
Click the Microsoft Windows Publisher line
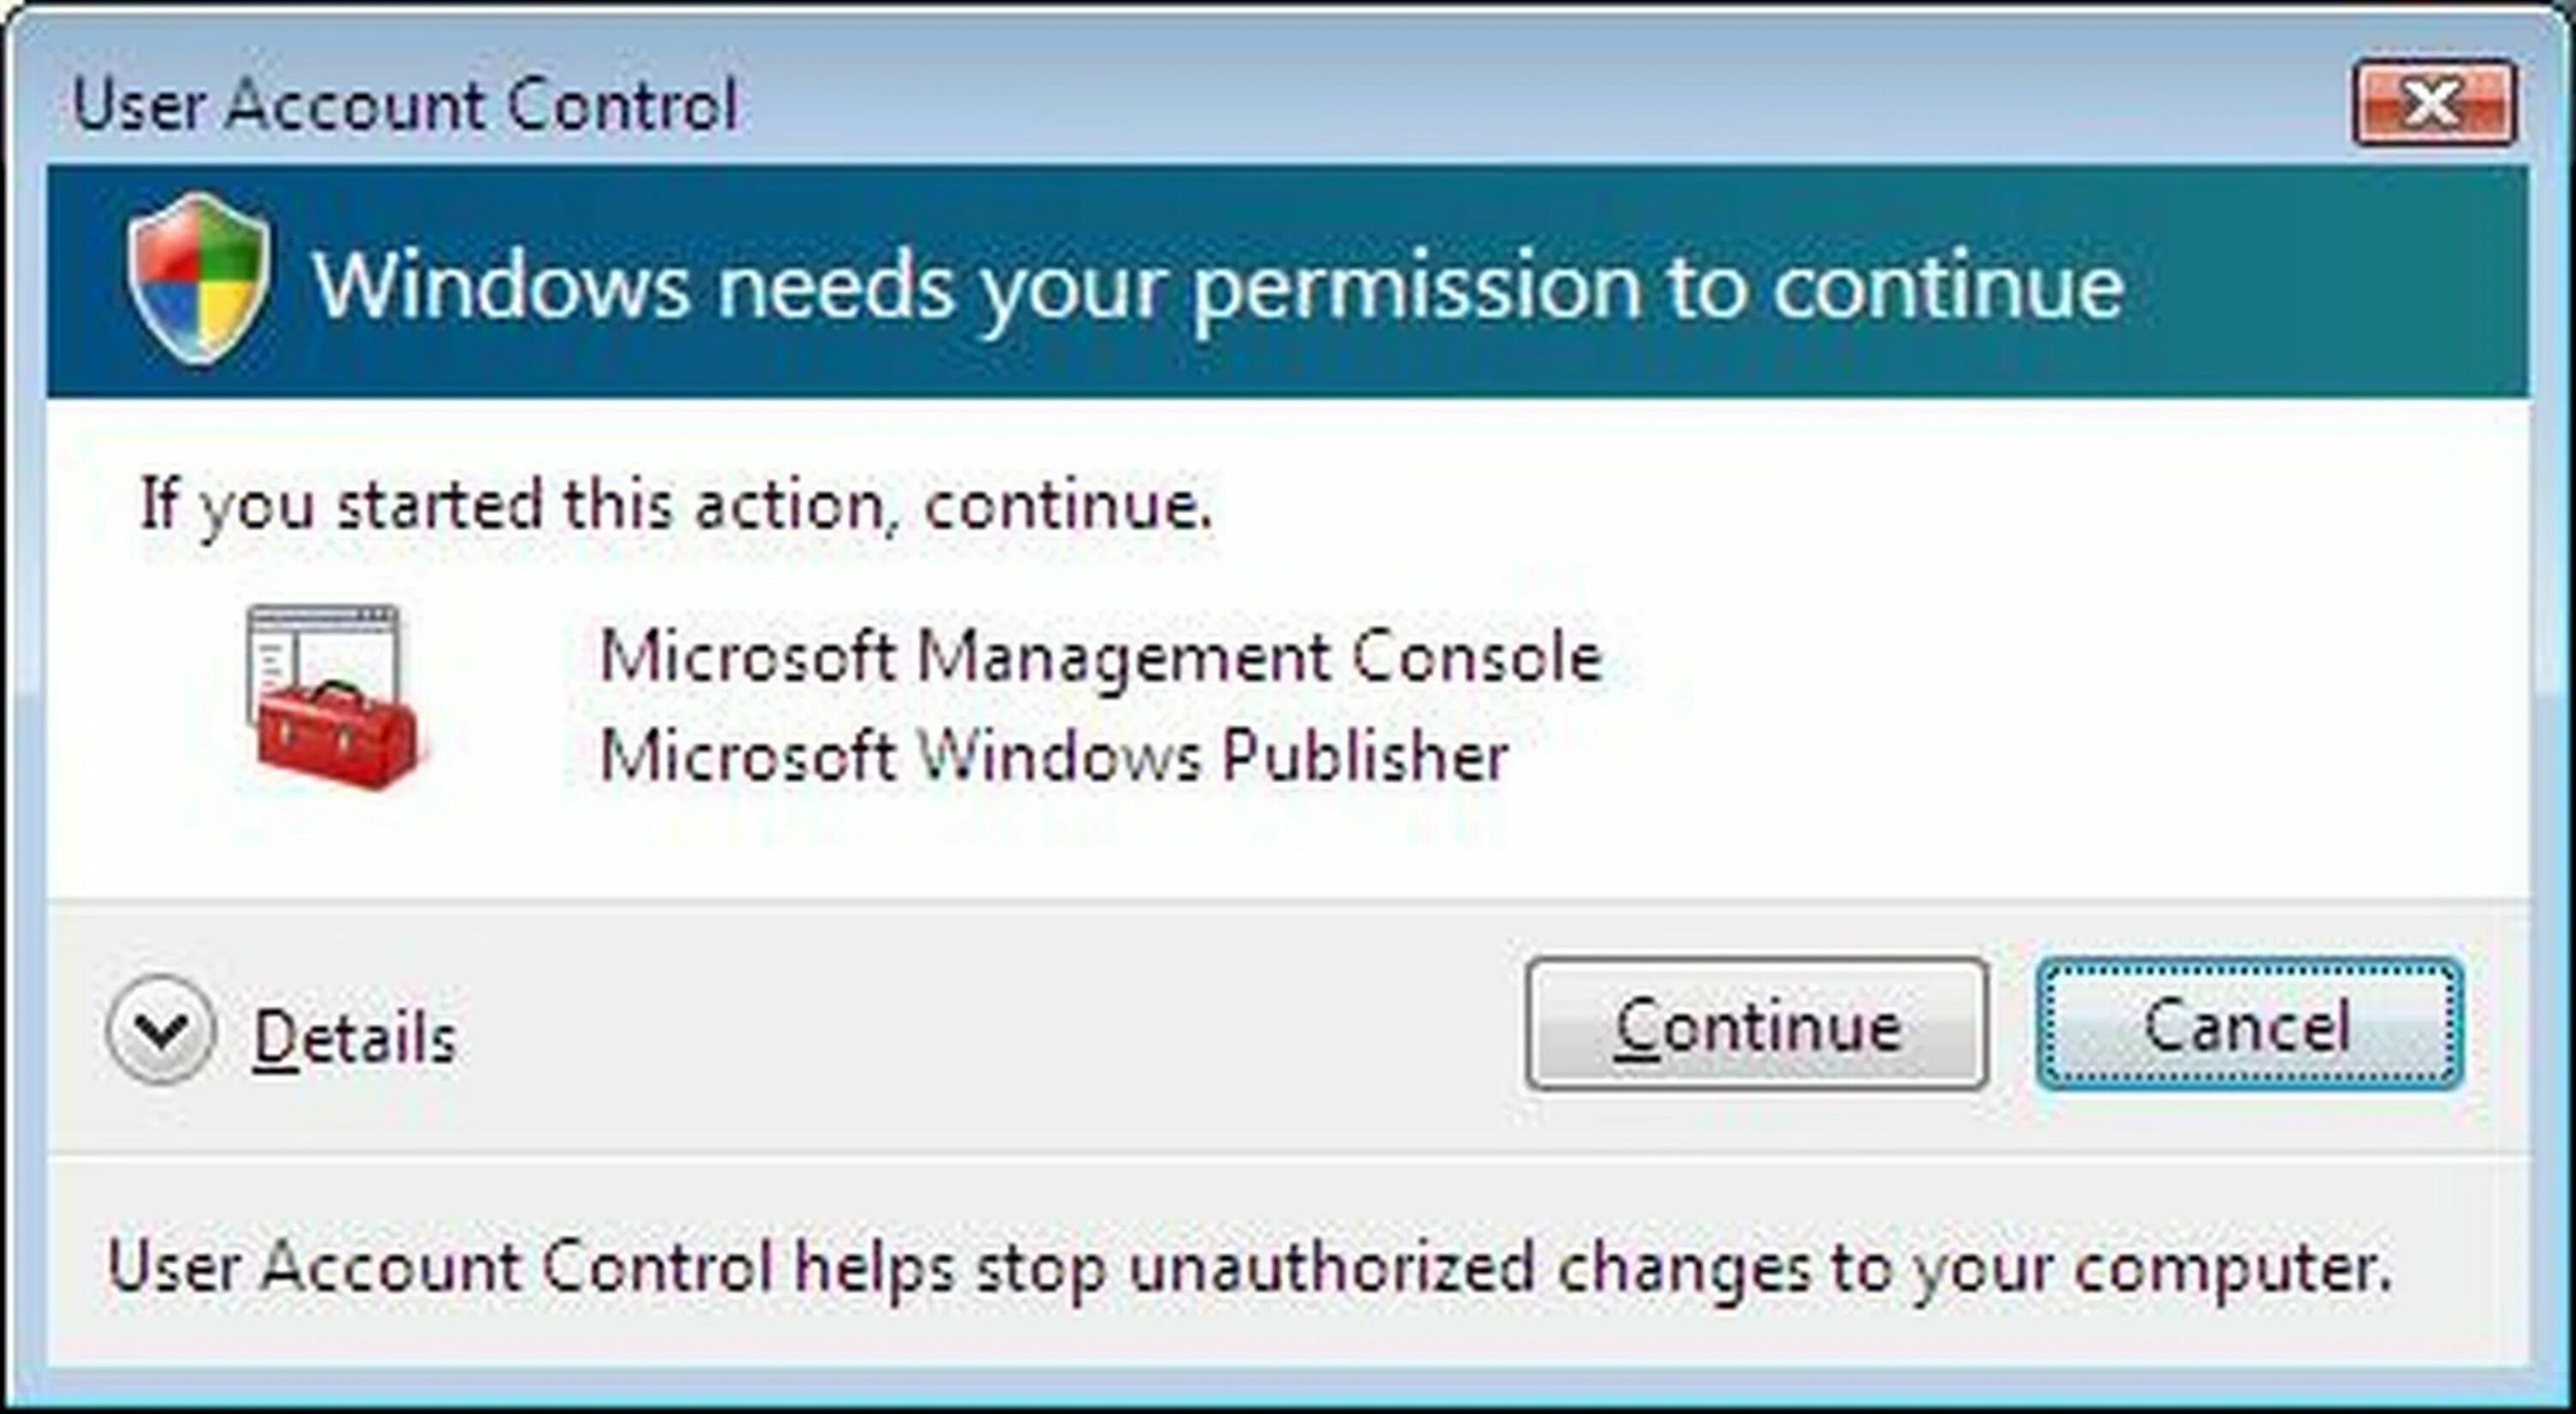(x=1052, y=756)
